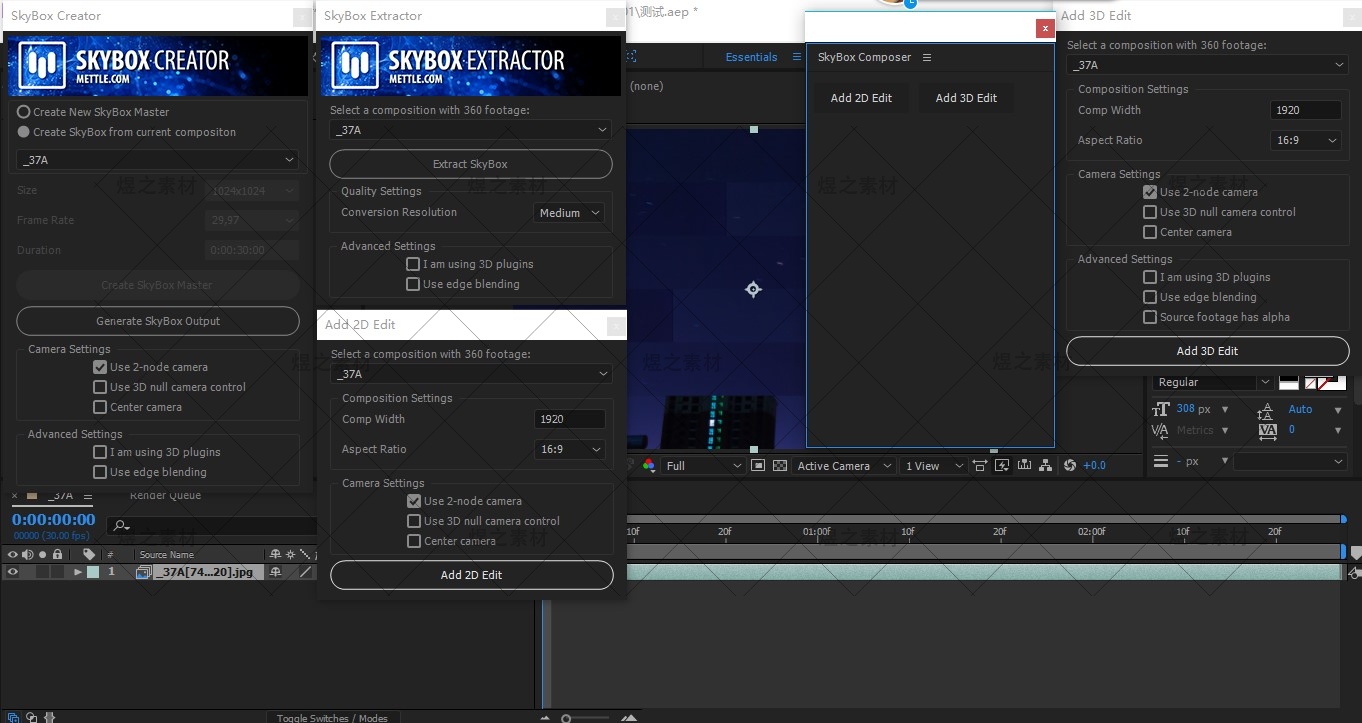
Task: Click the Comp Width field in Add 2D Edit
Action: [x=570, y=420]
